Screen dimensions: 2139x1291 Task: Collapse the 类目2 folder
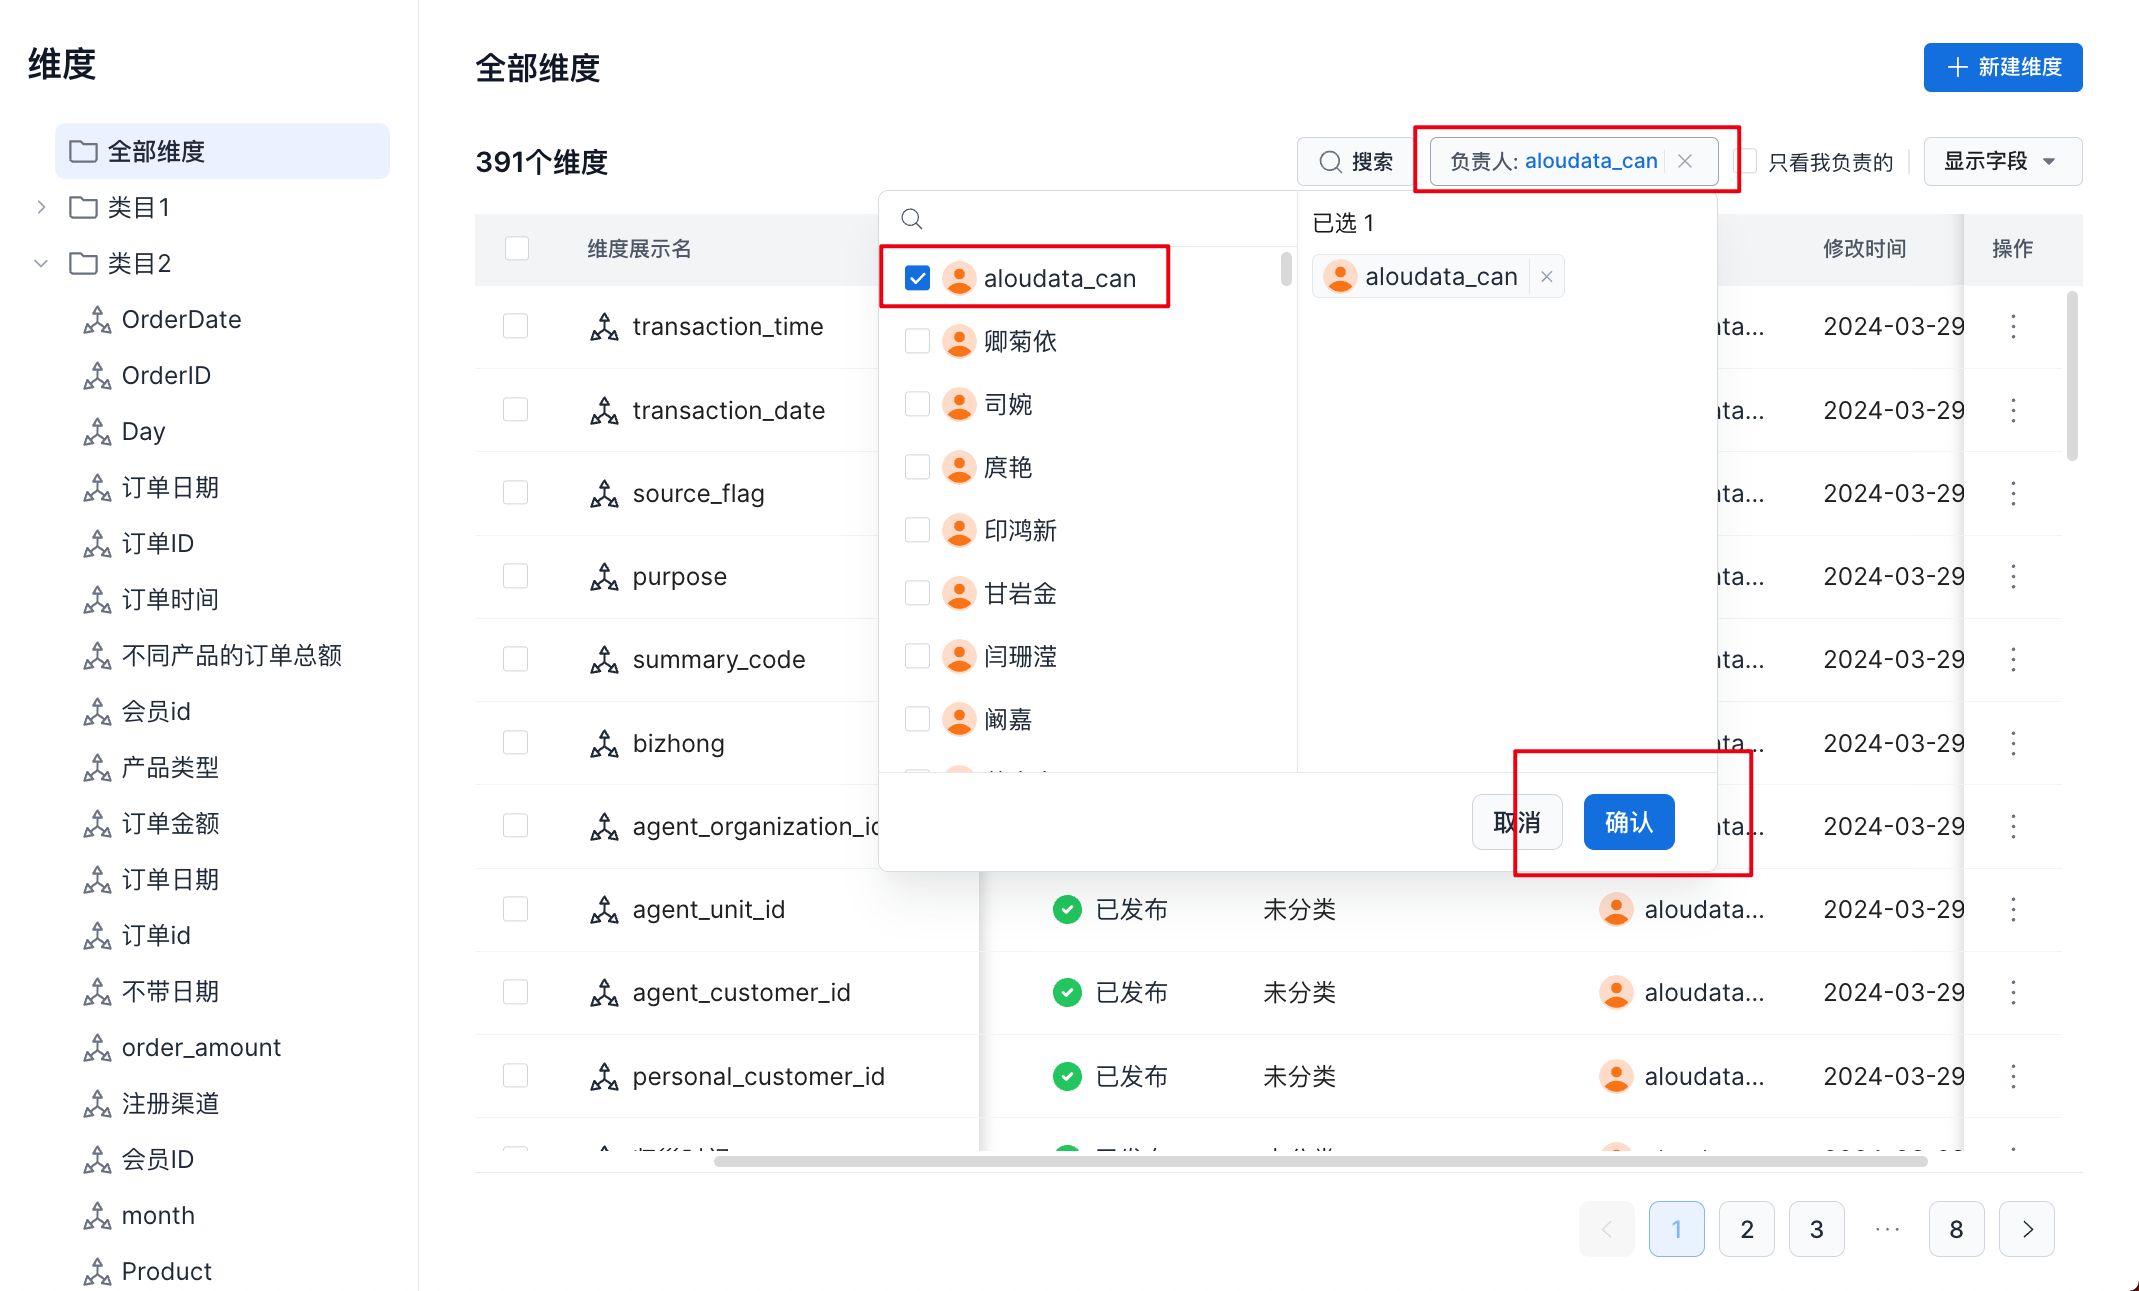click(x=41, y=263)
